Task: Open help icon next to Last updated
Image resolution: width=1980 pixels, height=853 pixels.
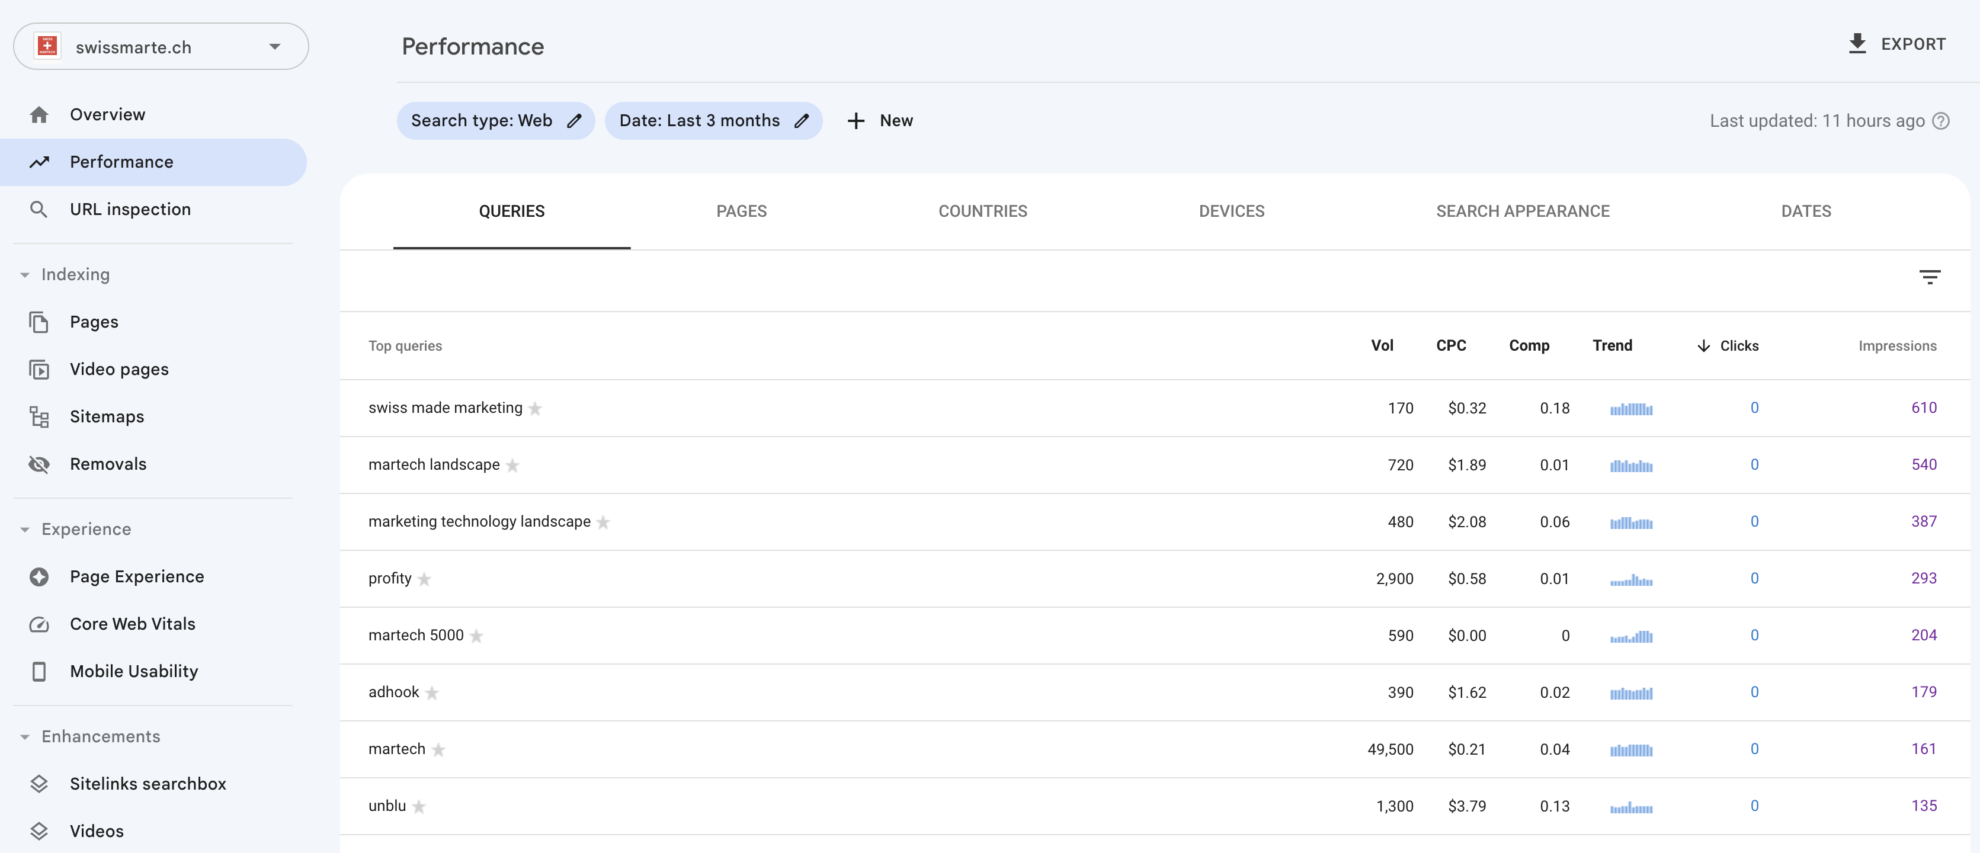Action: click(x=1941, y=121)
